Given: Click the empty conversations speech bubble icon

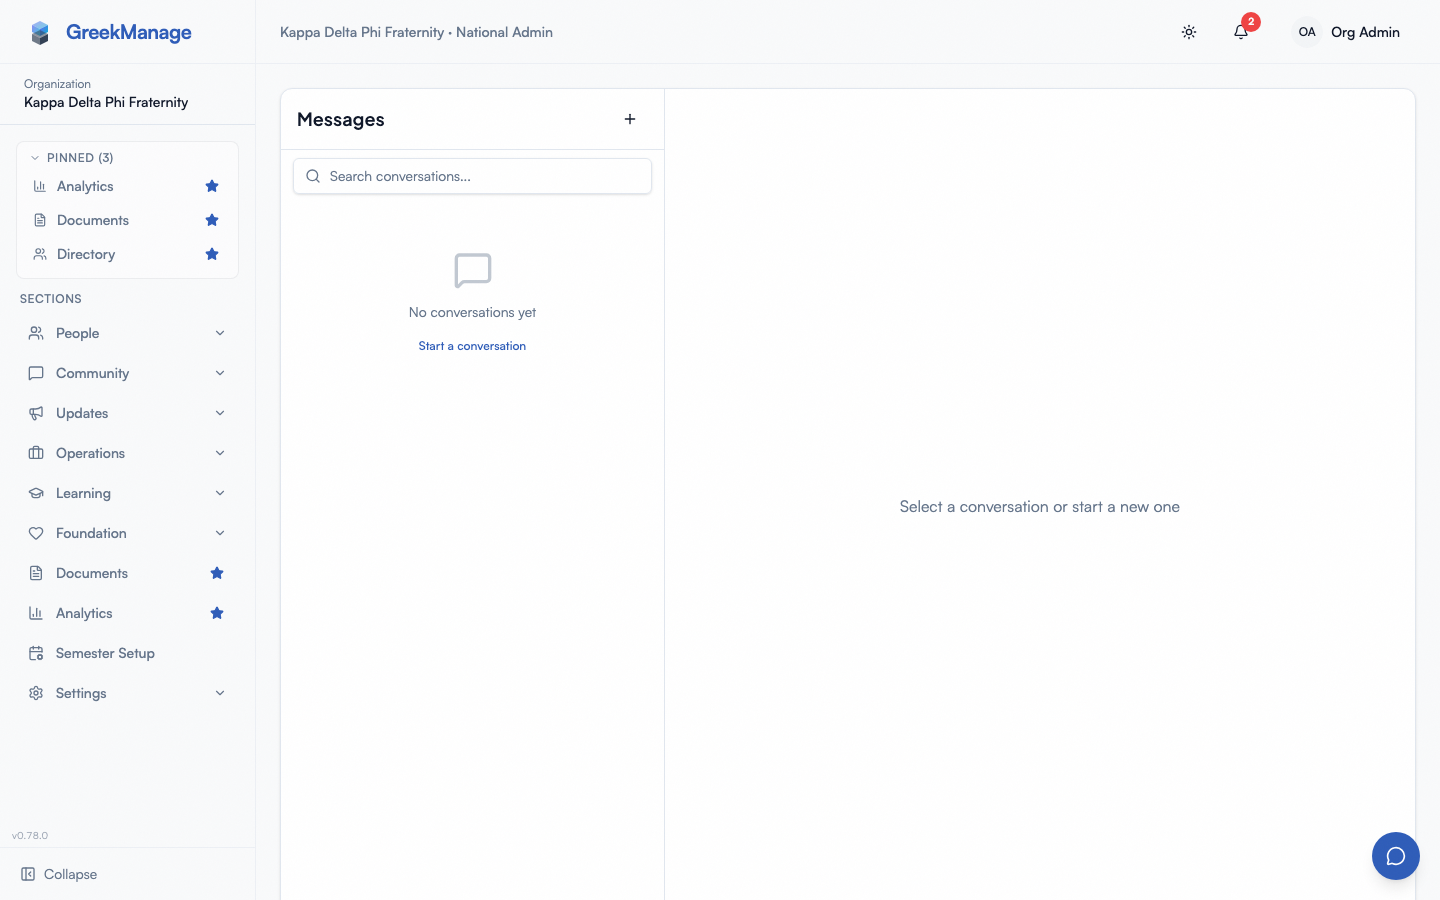Looking at the screenshot, I should coord(473,270).
